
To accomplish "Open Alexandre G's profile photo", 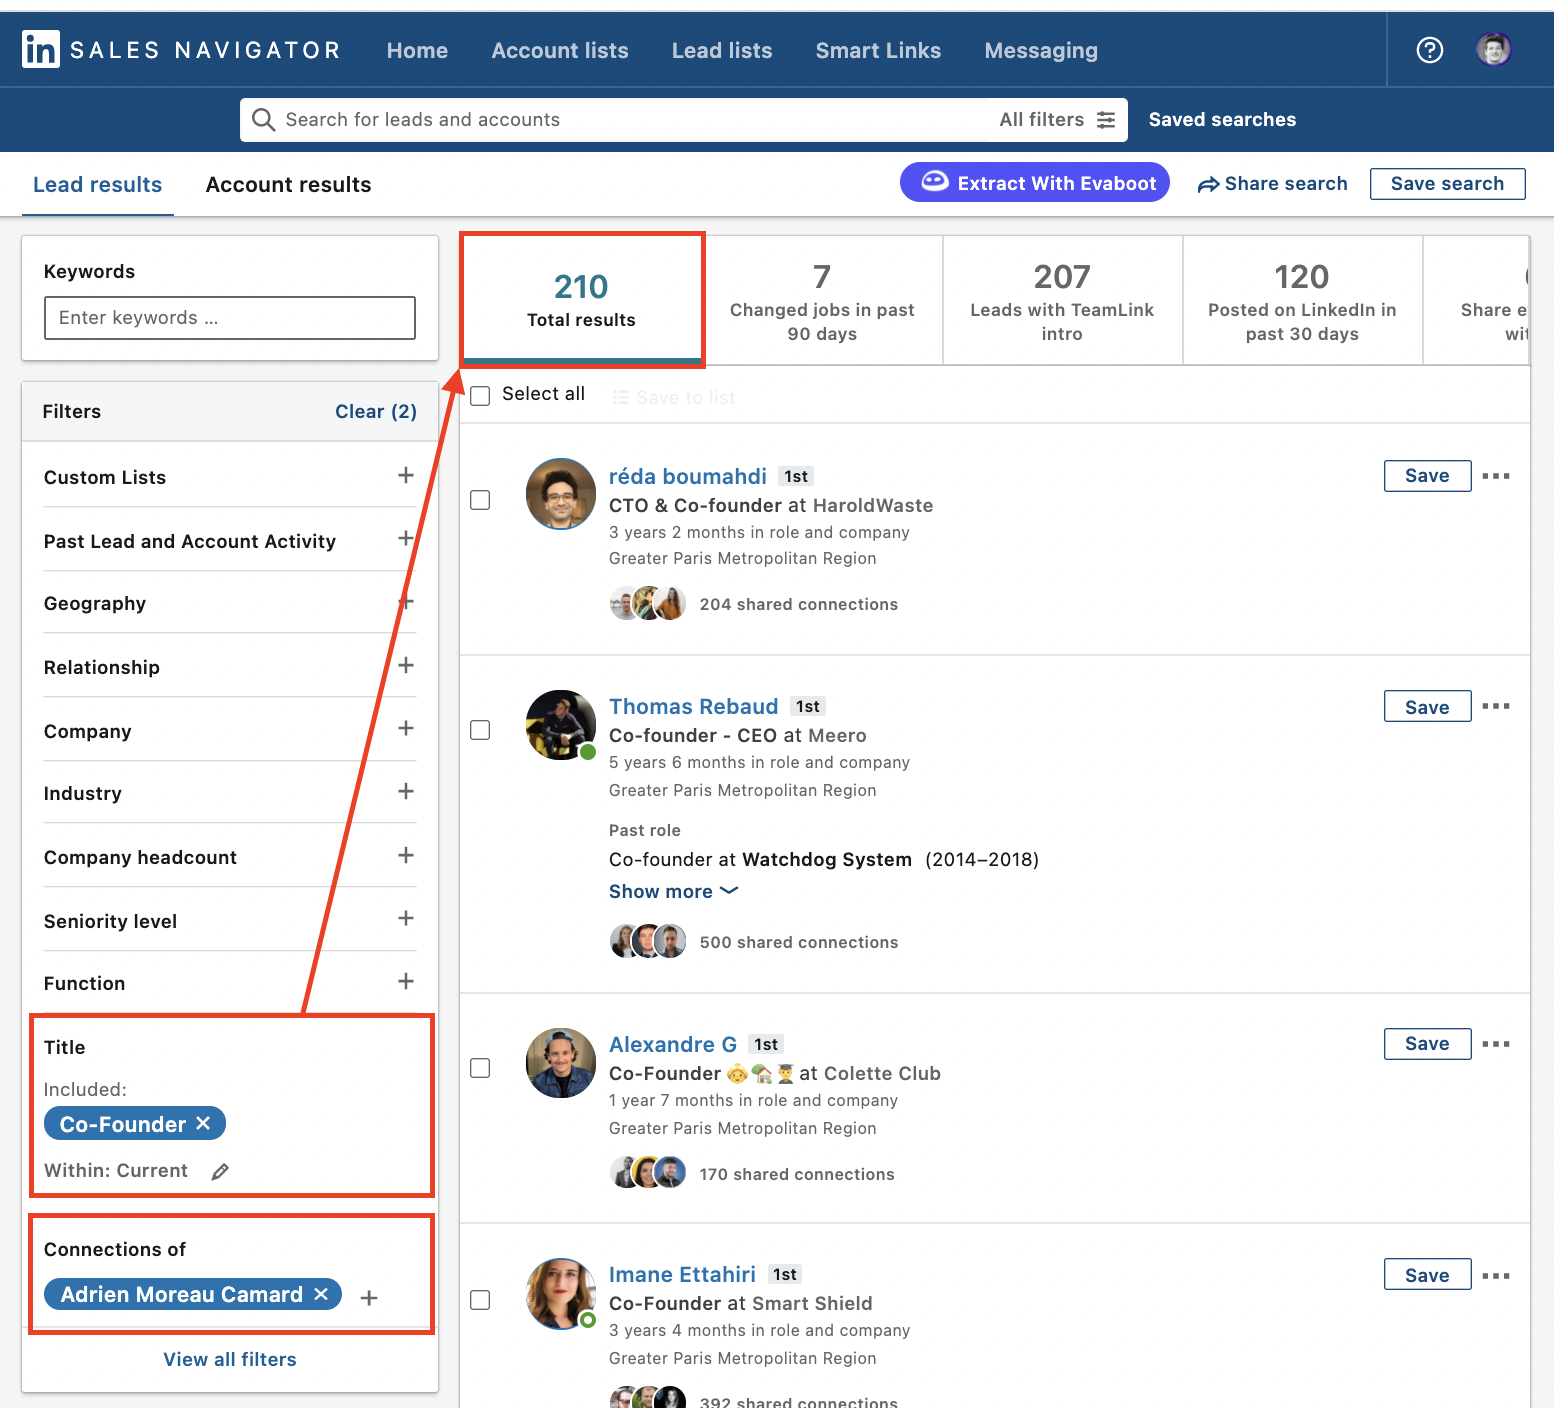I will point(561,1062).
